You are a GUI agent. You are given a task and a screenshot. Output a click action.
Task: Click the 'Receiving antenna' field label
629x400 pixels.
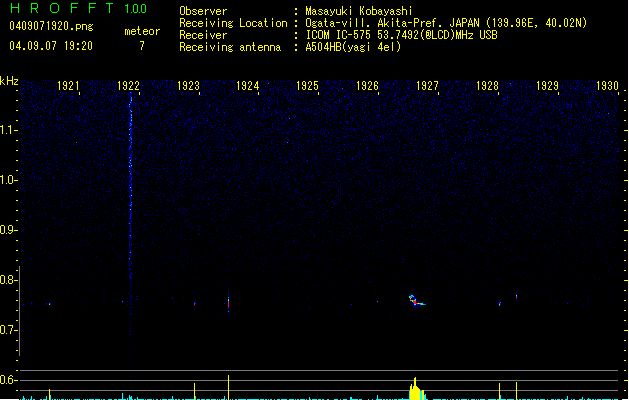(230, 47)
